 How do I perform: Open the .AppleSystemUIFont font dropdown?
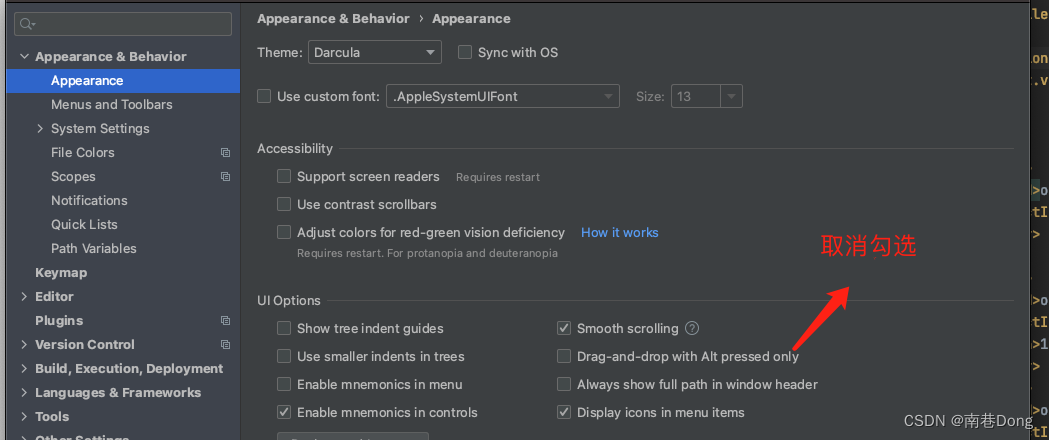tap(503, 96)
